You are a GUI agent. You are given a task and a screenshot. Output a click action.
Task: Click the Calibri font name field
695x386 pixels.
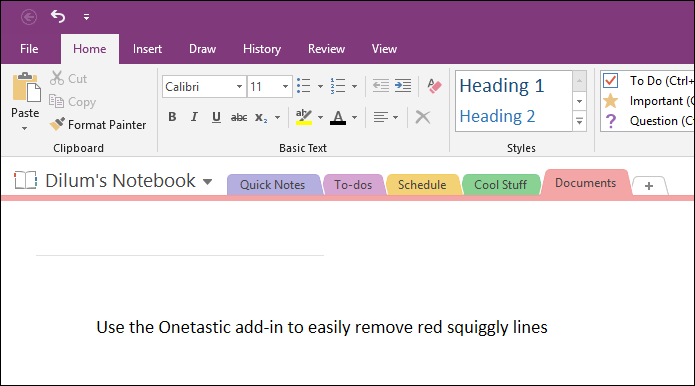[198, 86]
